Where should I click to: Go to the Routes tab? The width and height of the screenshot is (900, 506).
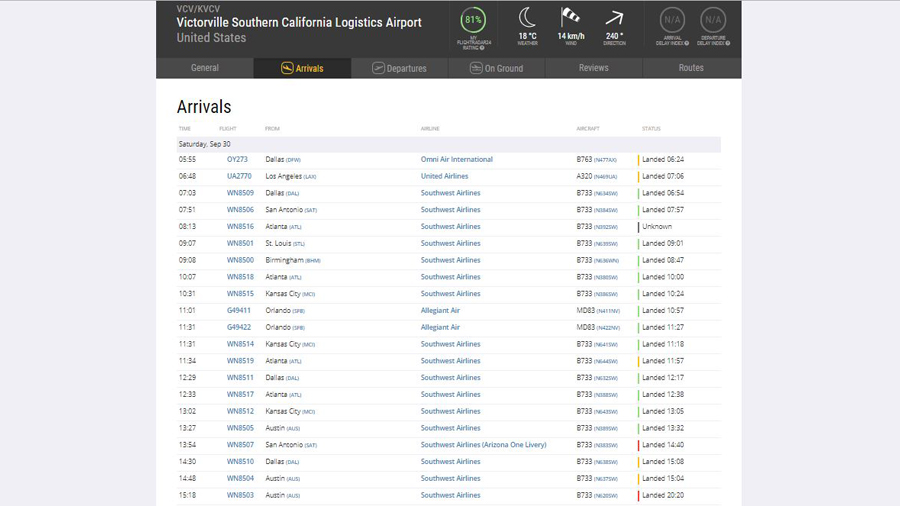(691, 68)
